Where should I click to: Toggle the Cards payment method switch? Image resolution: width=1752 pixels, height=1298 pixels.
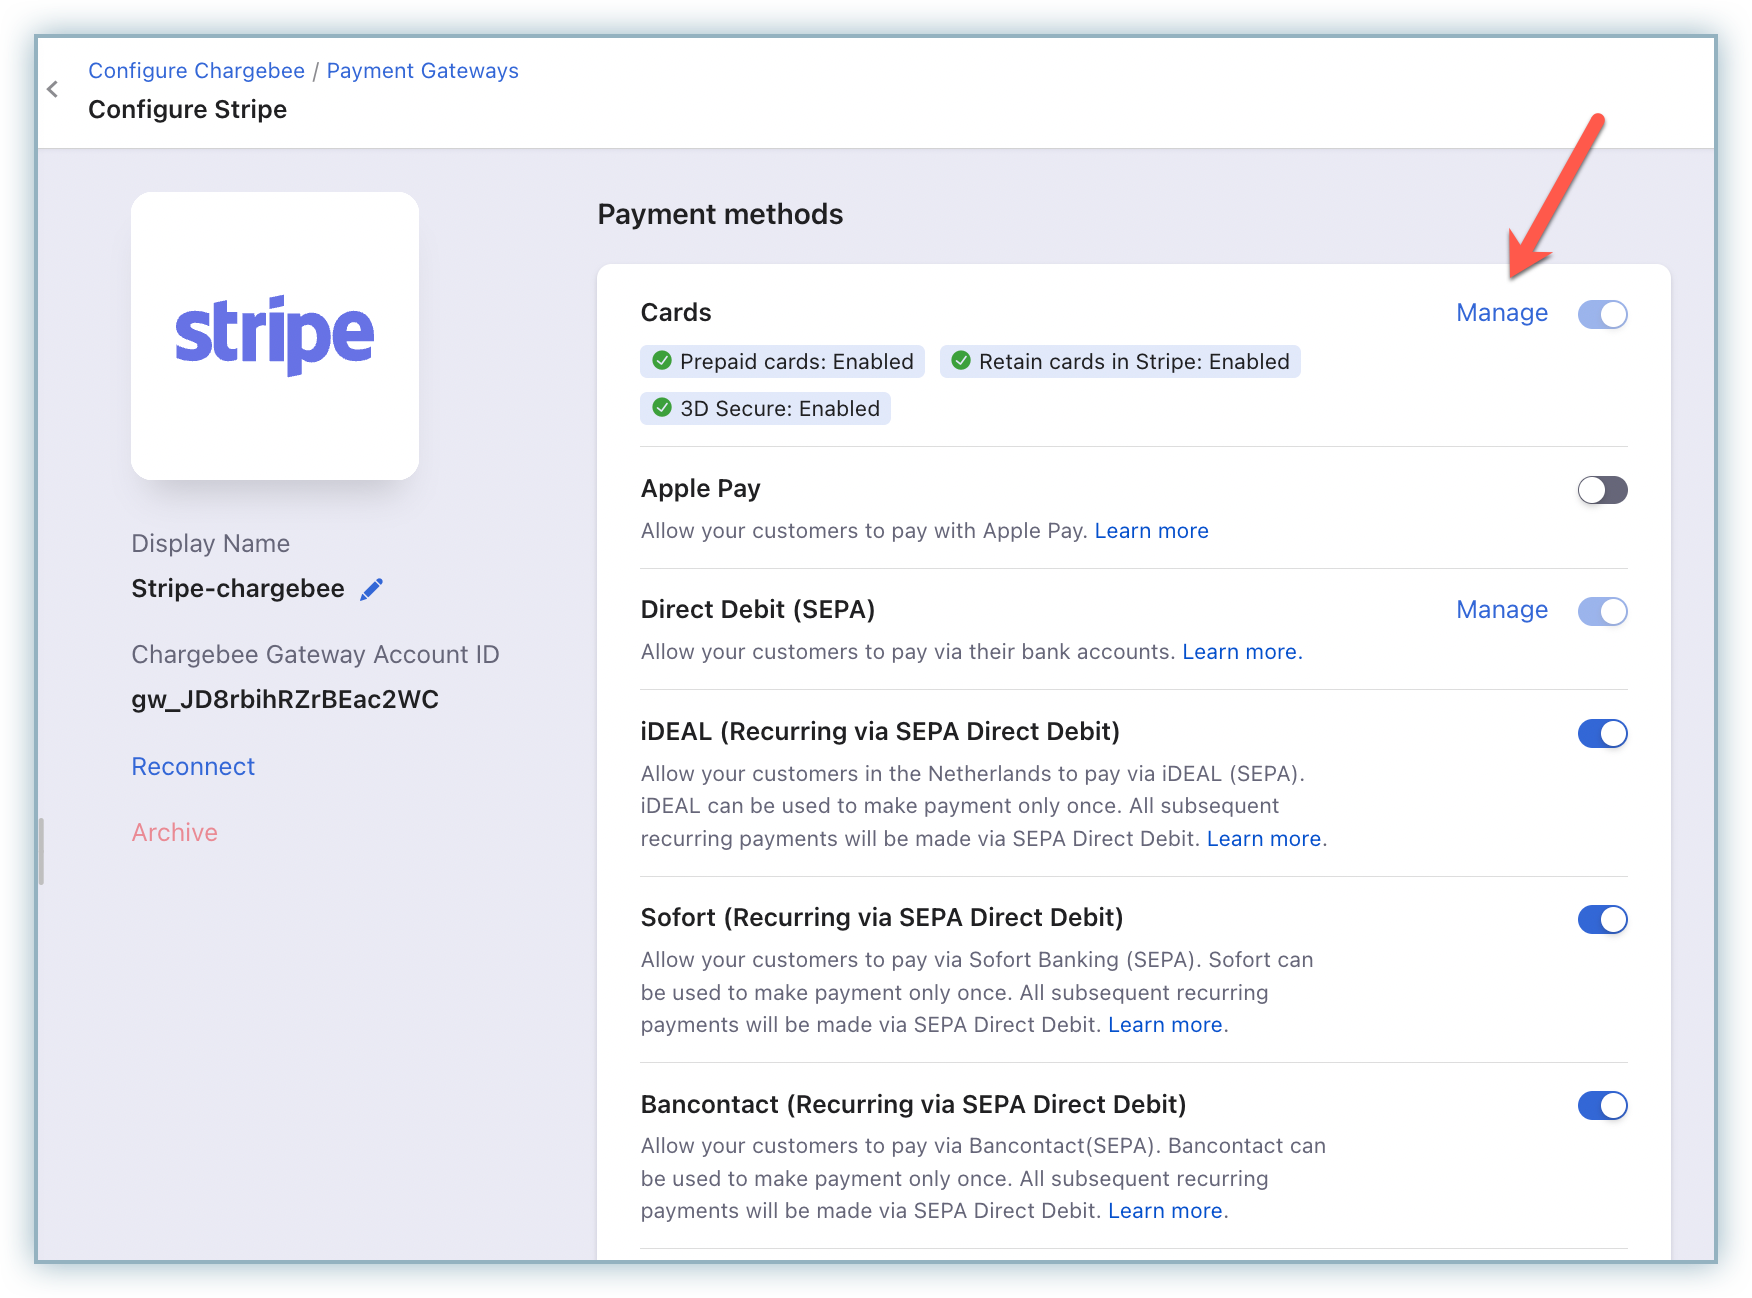(x=1602, y=314)
